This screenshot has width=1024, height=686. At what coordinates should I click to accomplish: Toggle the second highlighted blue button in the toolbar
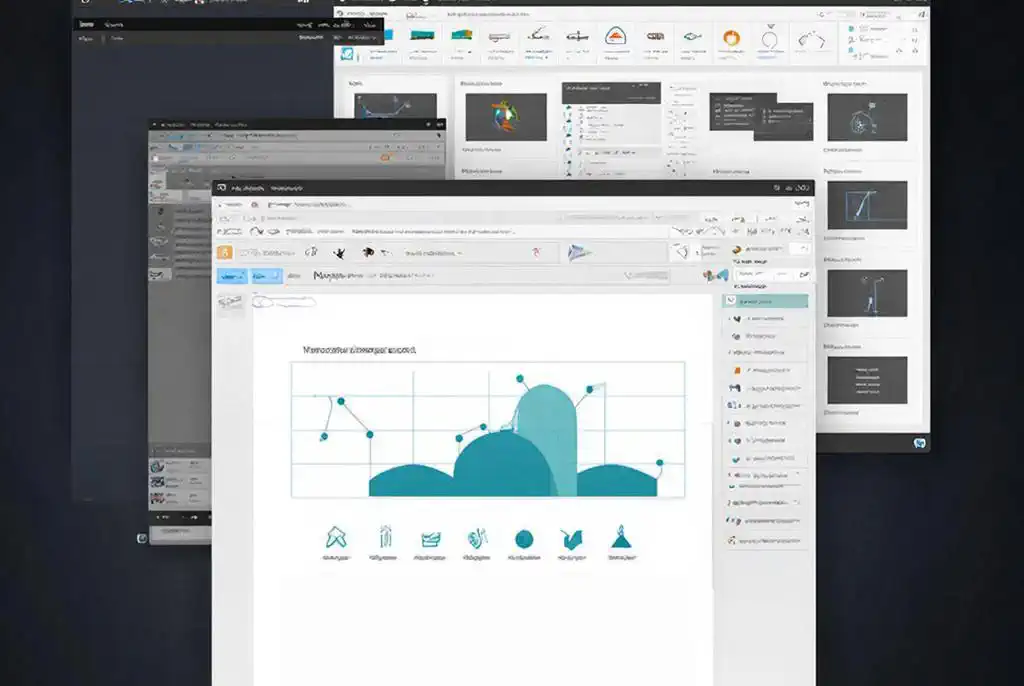click(x=266, y=276)
